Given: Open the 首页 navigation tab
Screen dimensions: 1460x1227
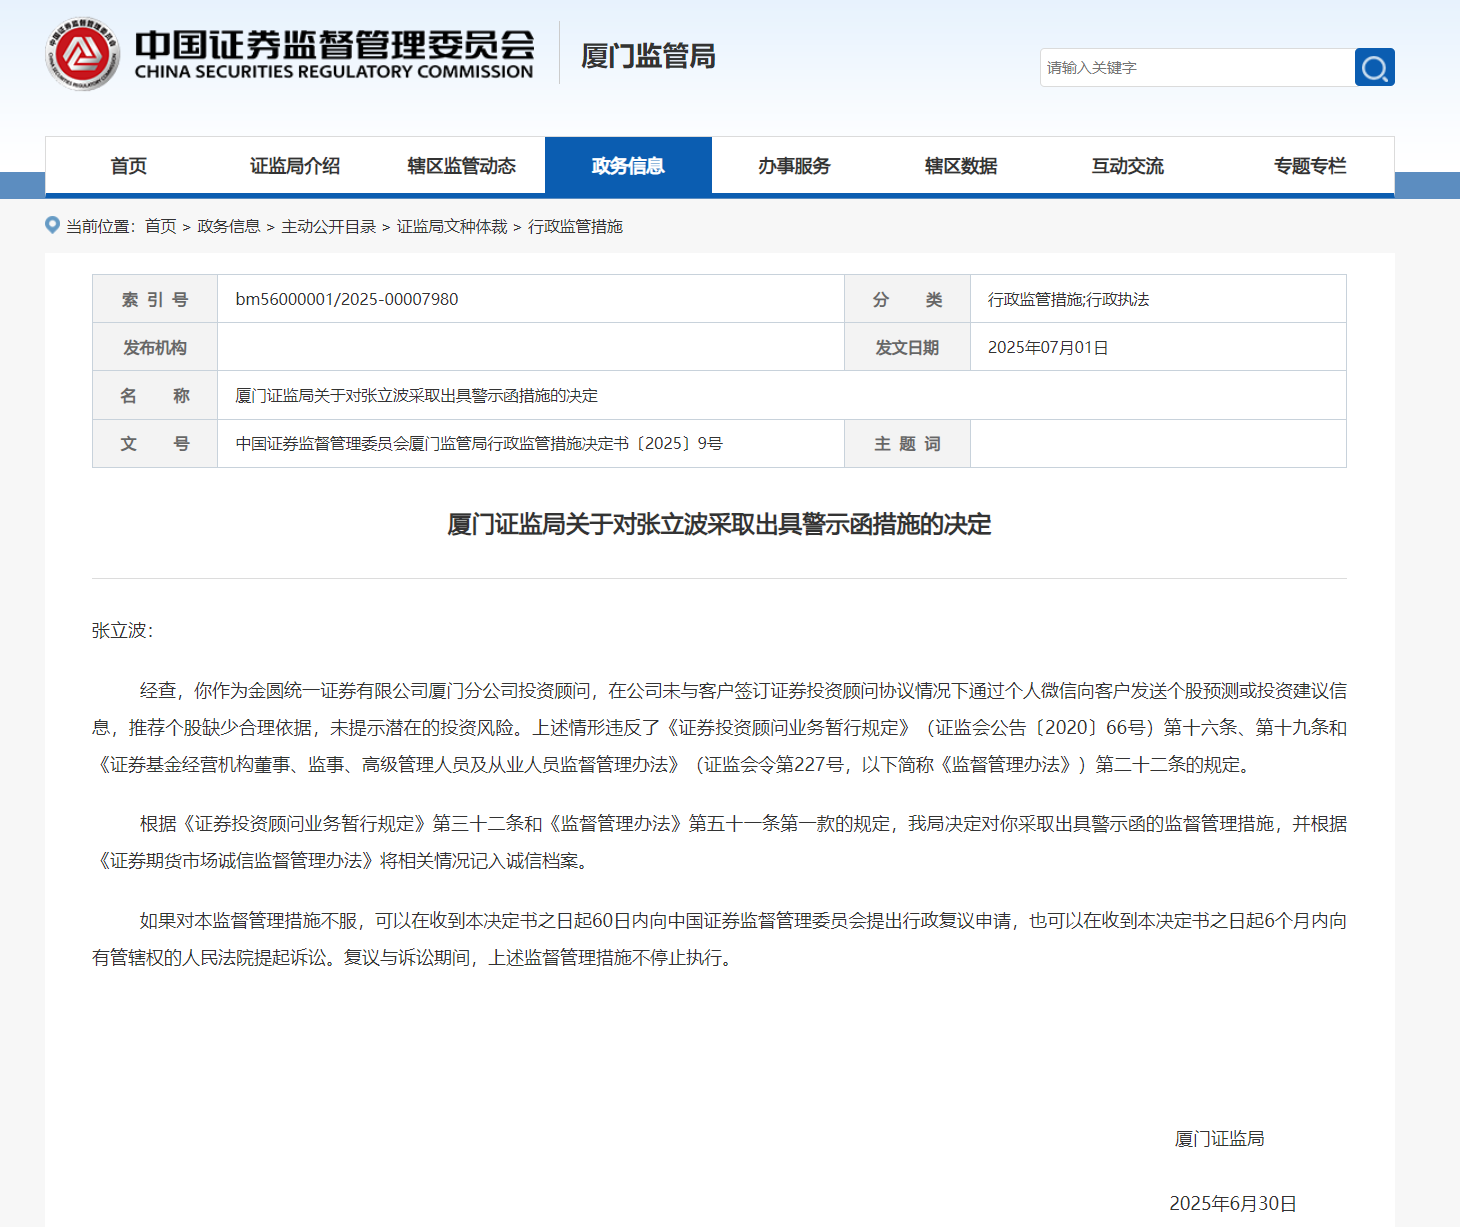Looking at the screenshot, I should 128,166.
